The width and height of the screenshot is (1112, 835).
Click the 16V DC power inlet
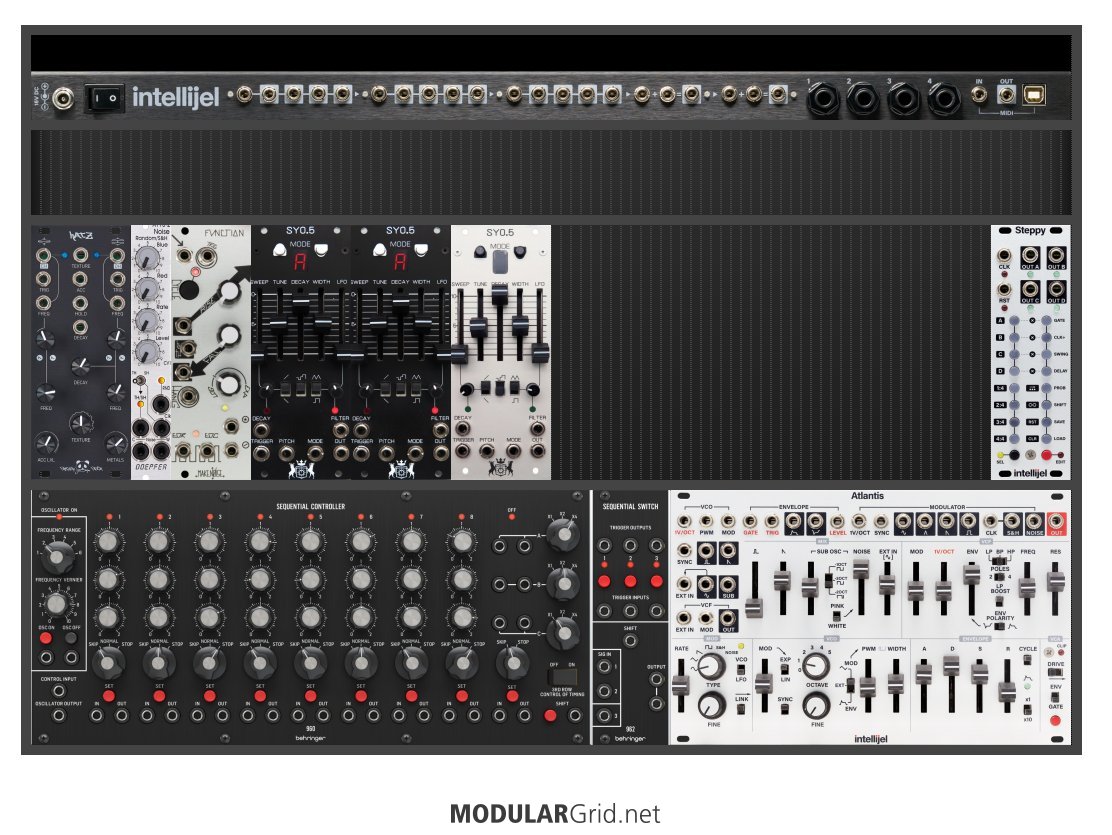(64, 97)
